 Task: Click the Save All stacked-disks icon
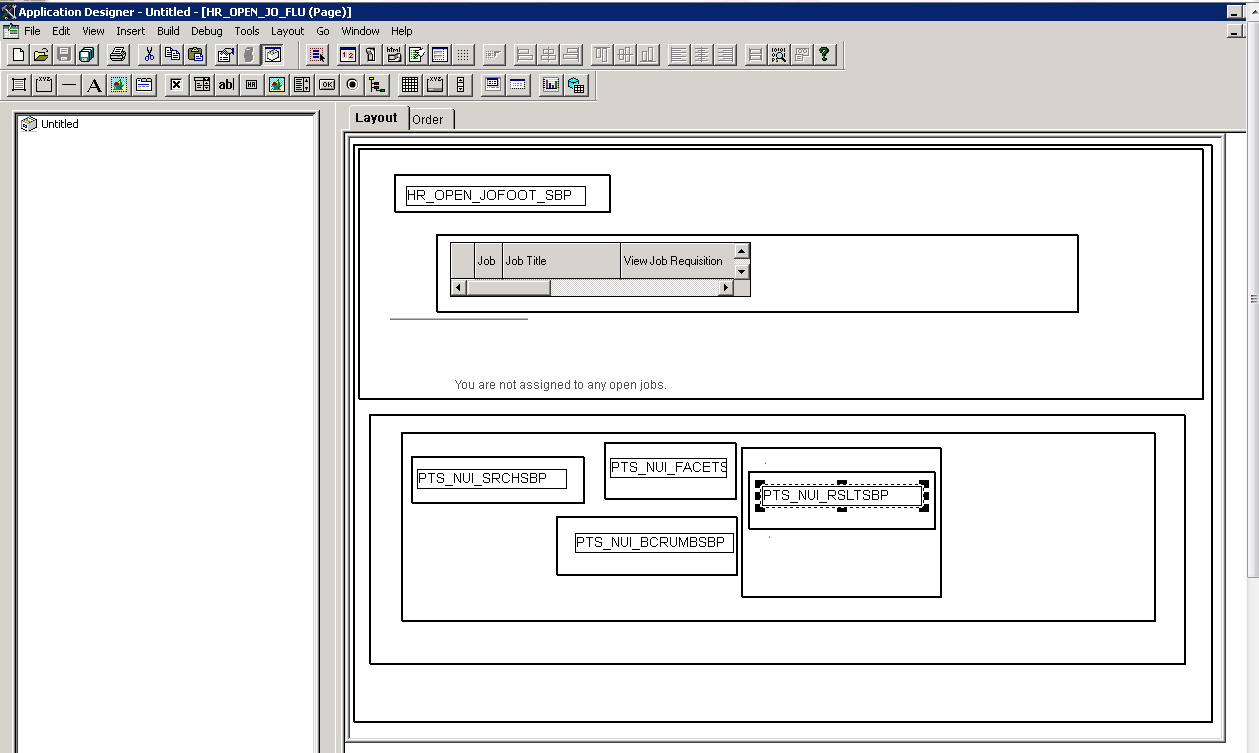pyautogui.click(x=87, y=54)
